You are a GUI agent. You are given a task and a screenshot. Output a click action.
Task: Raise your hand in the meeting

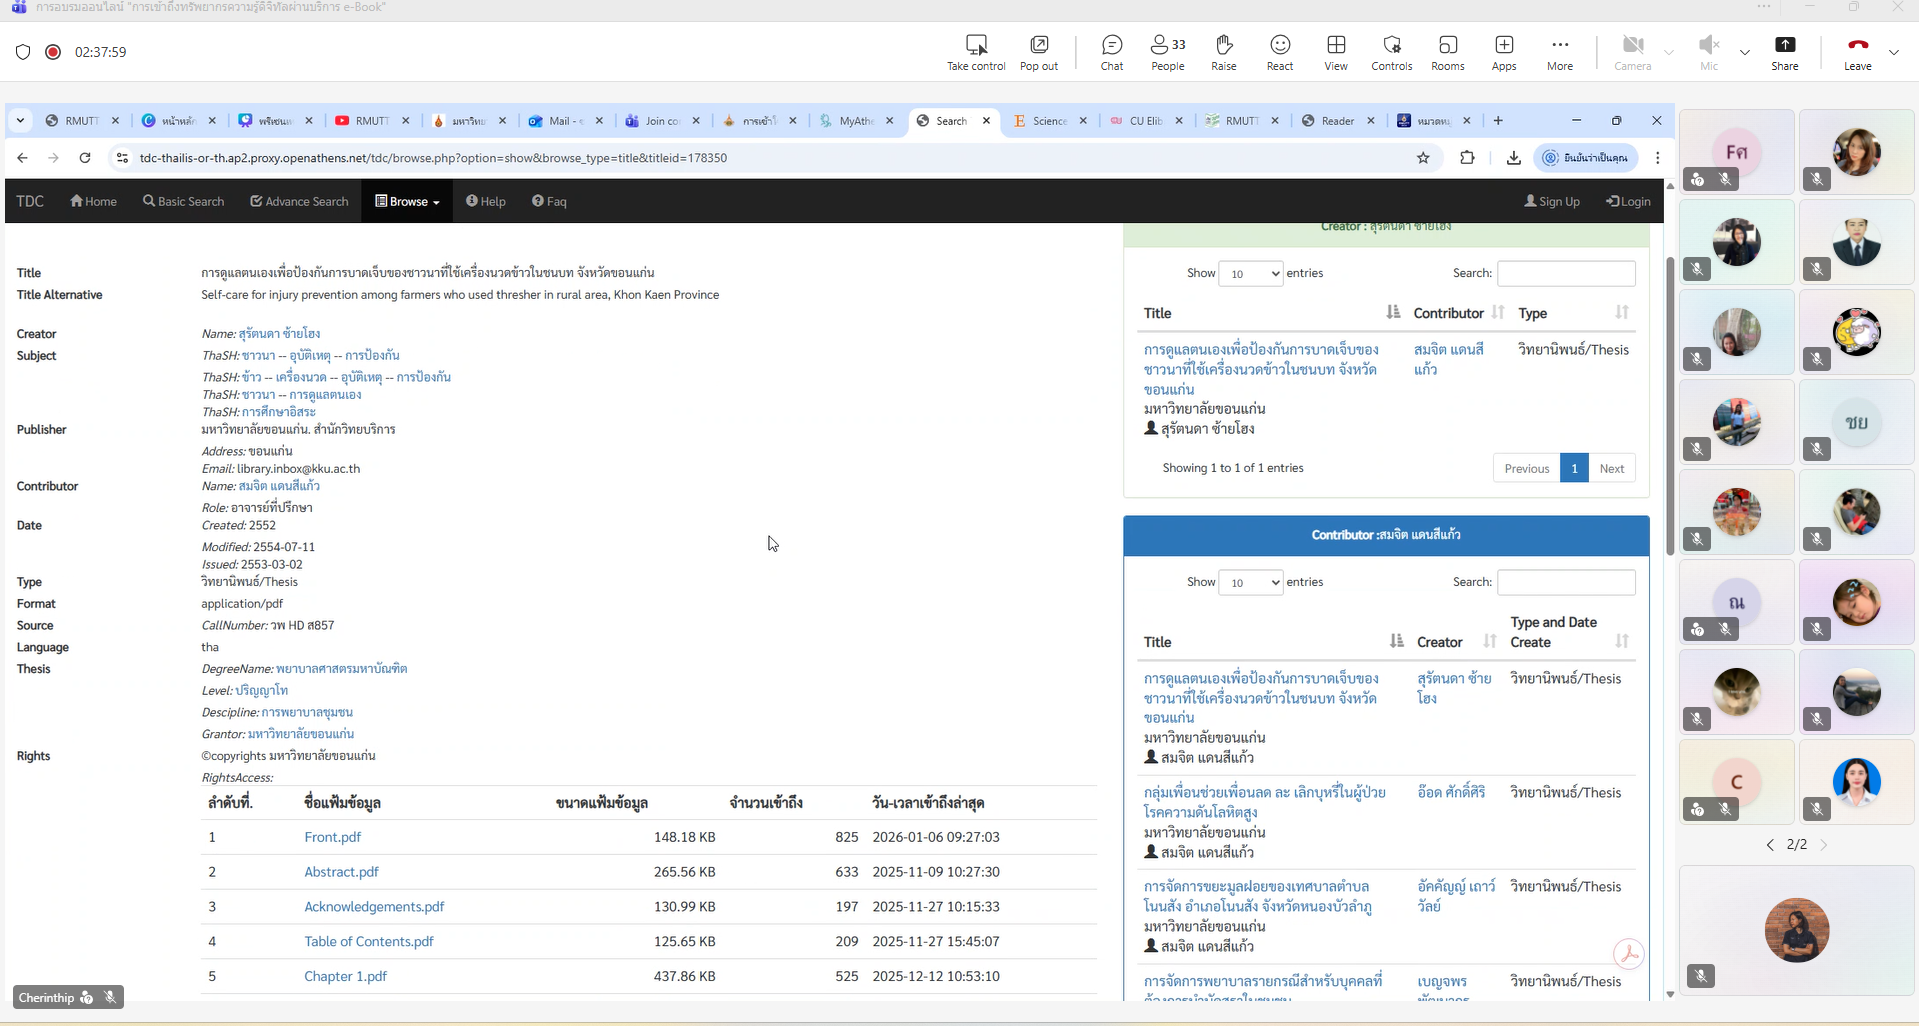coord(1223,52)
